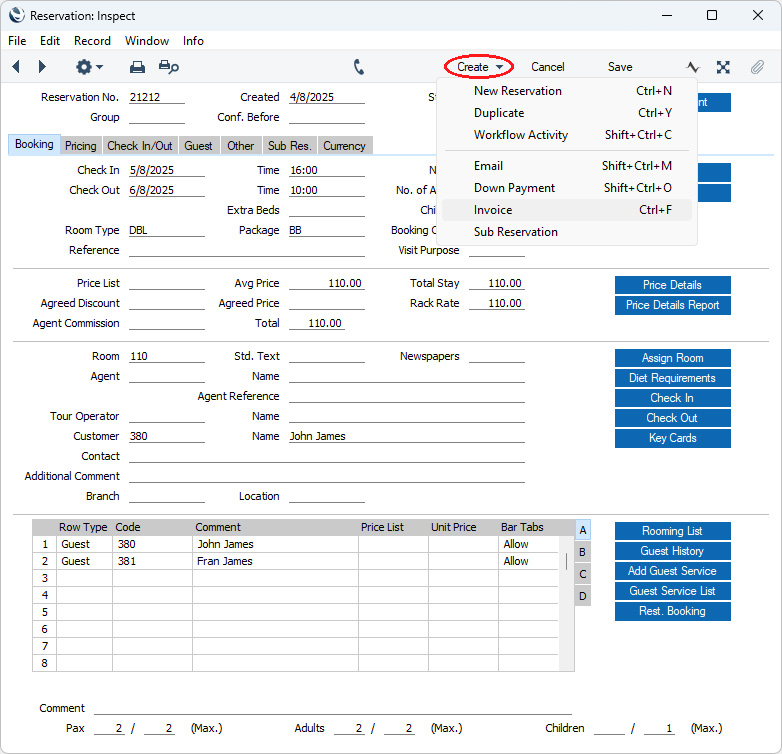Viewport: 782px width, 754px height.
Task: Click the Reservation No. field 21212
Action: tap(157, 97)
